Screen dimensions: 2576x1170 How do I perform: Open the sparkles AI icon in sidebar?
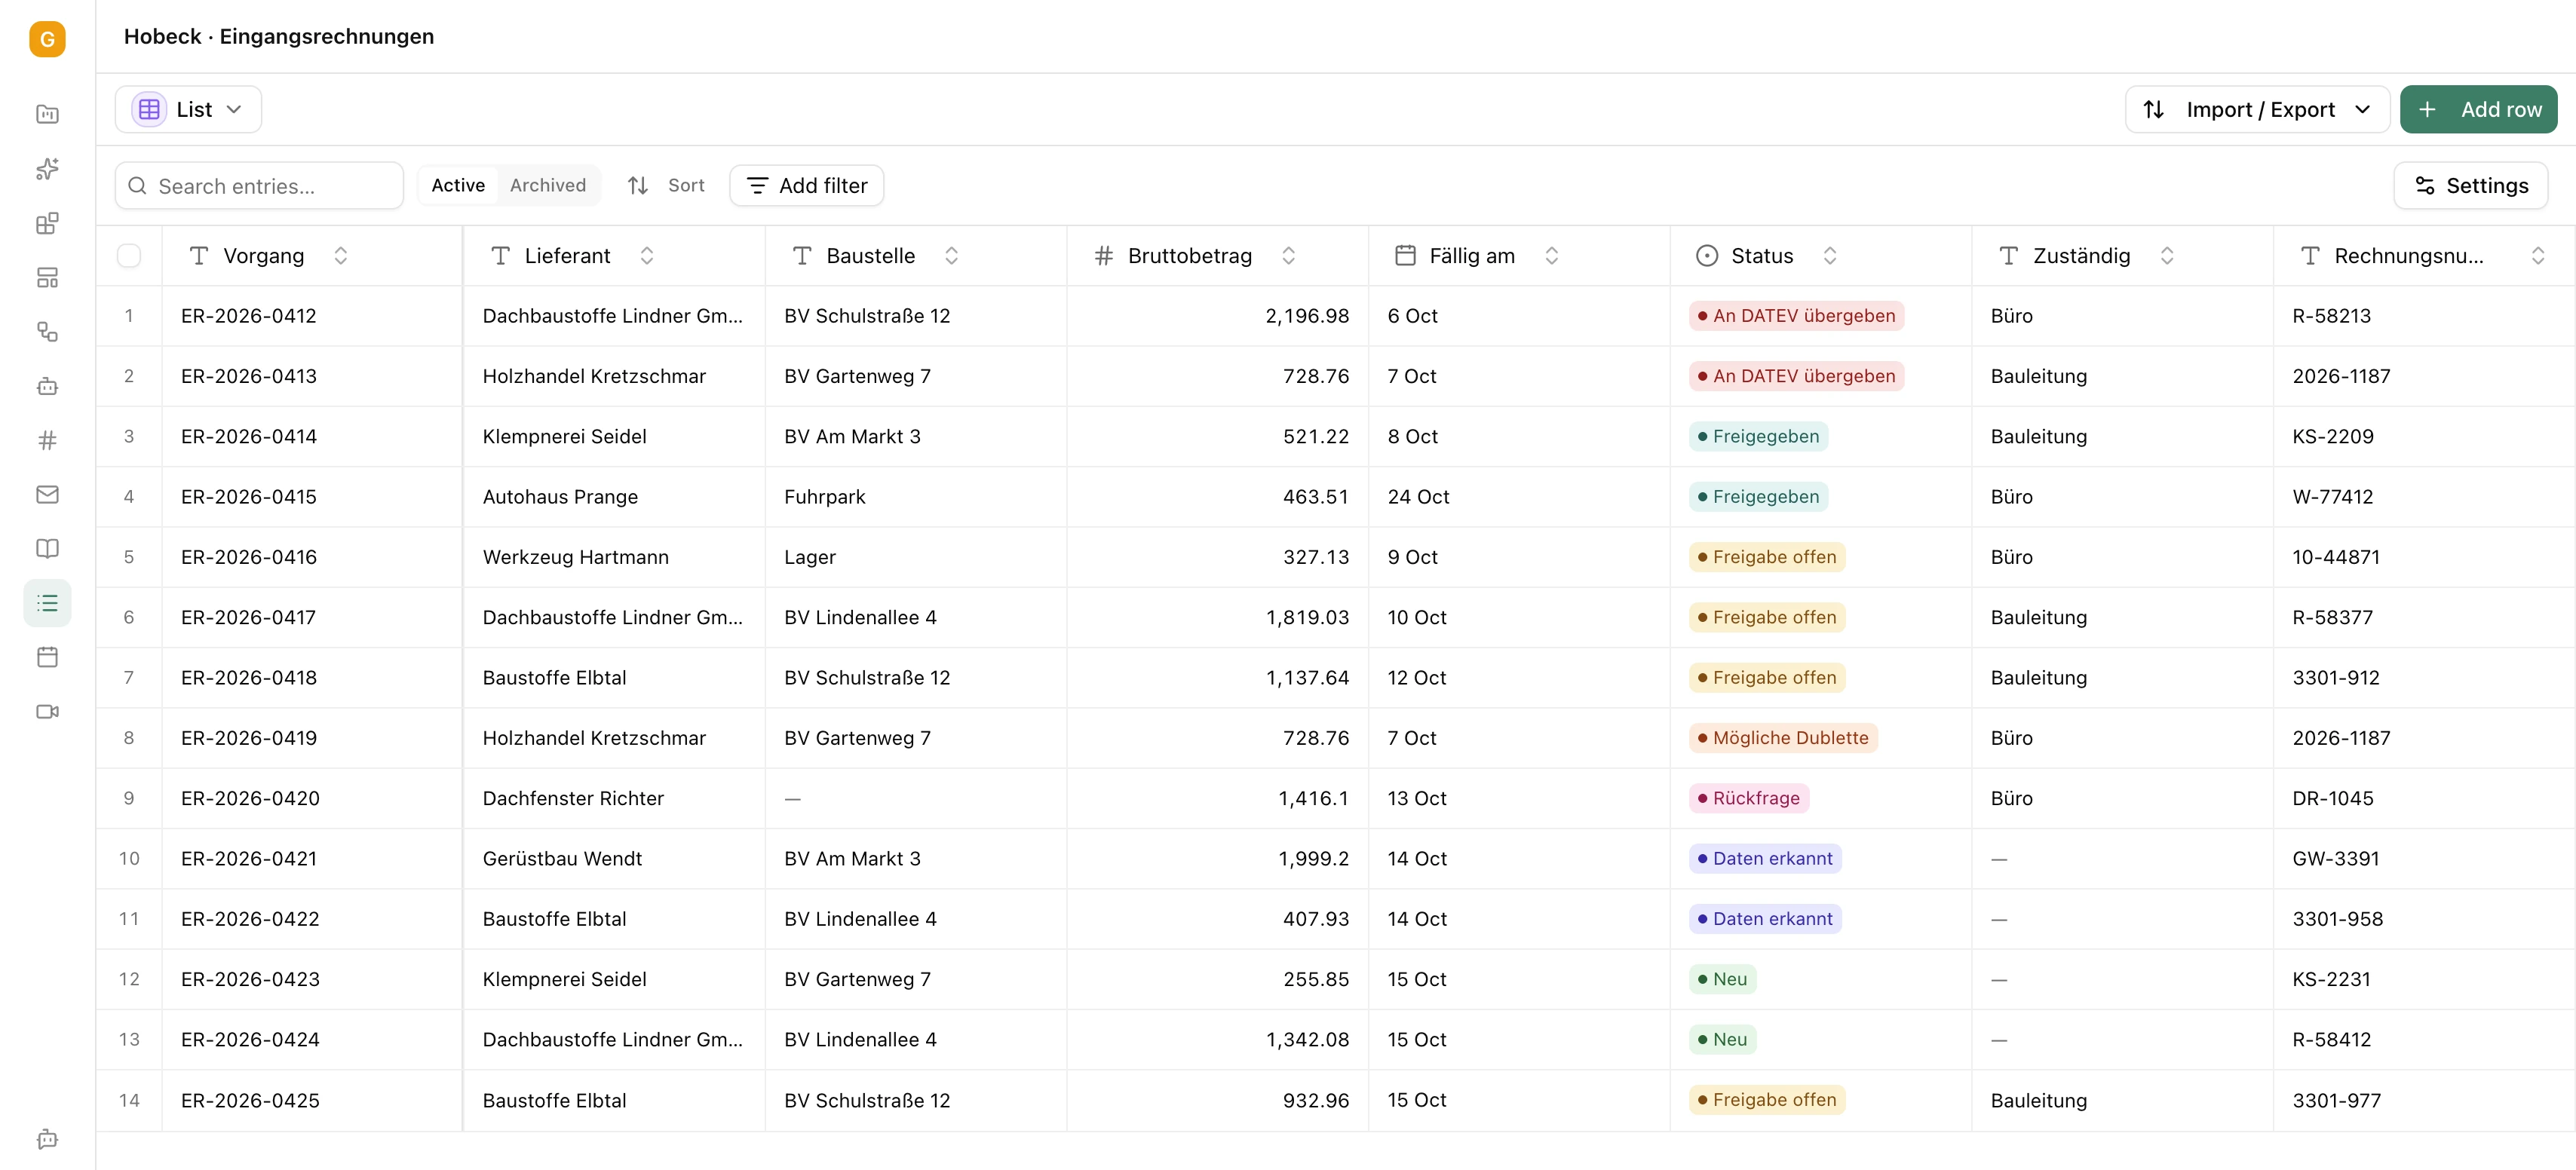pos(47,169)
